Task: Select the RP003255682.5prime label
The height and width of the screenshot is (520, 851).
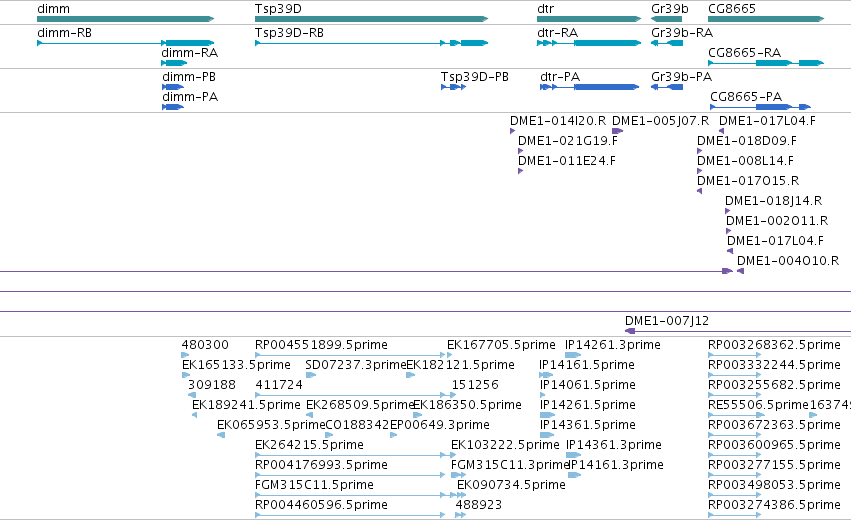Action: (774, 385)
